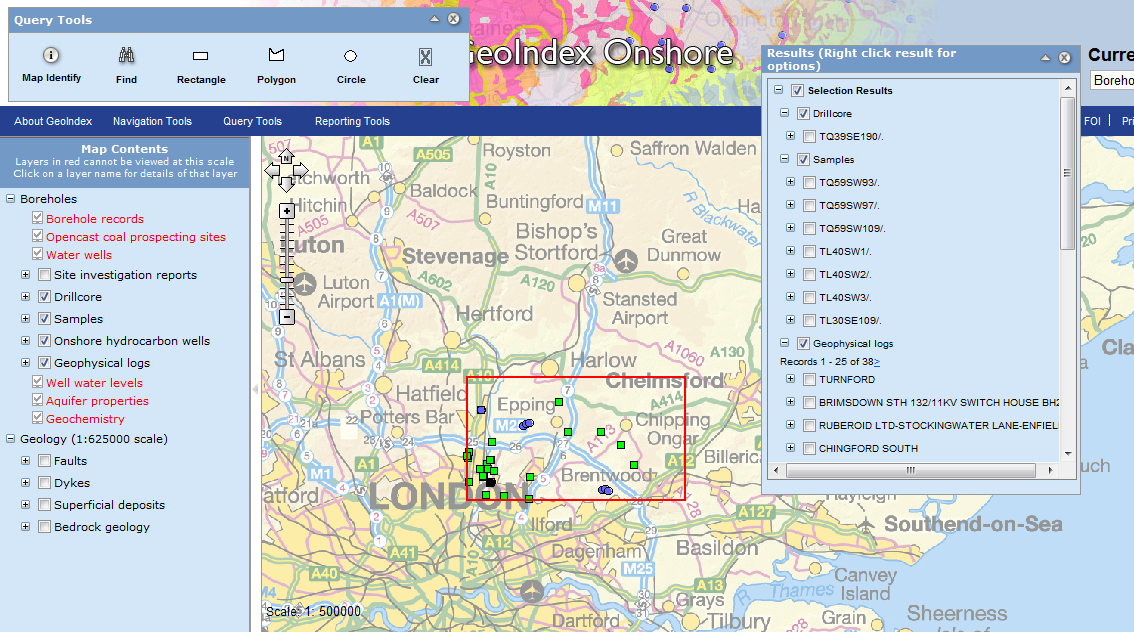Pan the map south

[x=286, y=185]
